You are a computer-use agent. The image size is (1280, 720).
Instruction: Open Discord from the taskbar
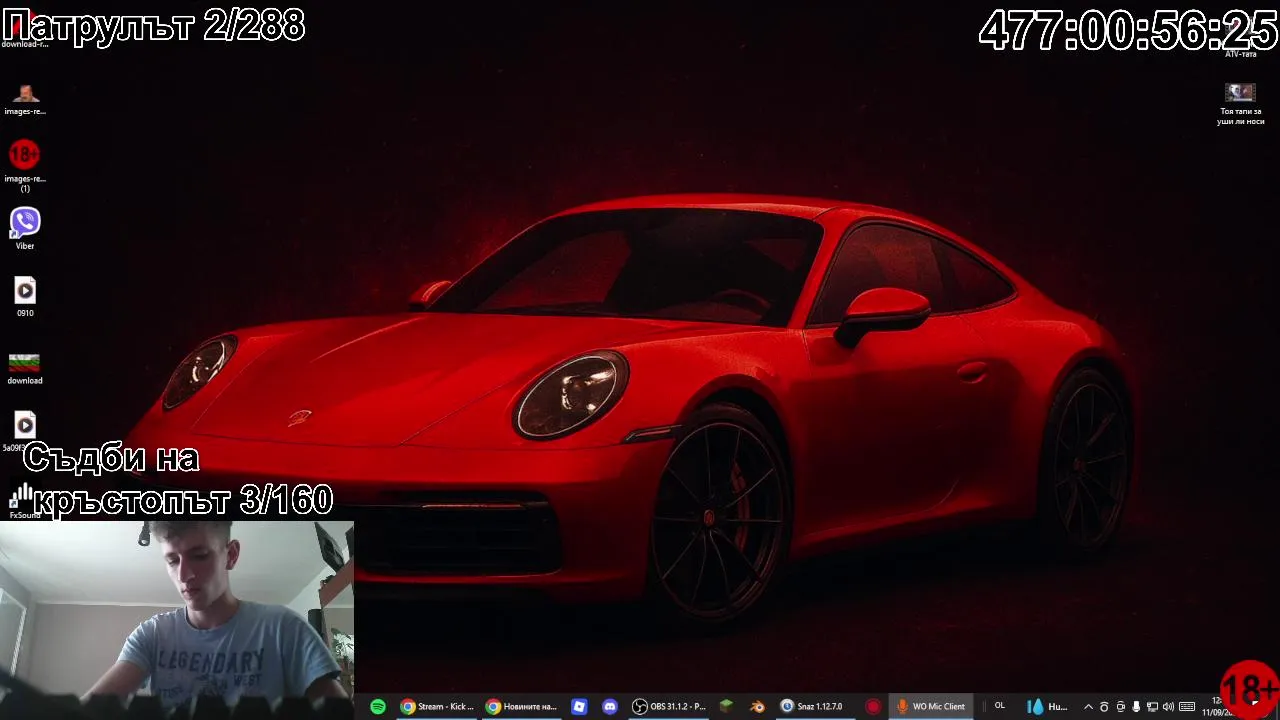coord(610,706)
